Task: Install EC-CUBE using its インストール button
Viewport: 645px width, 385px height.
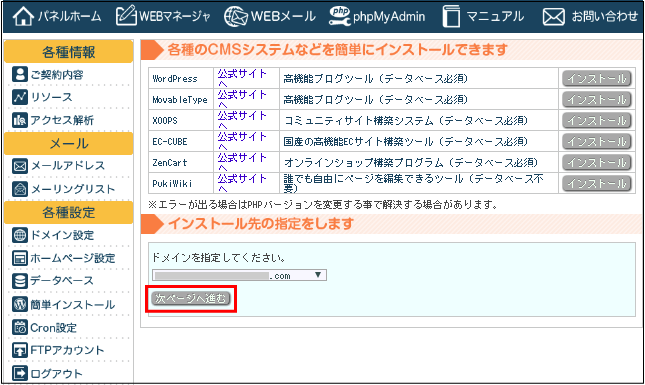Action: (596, 141)
